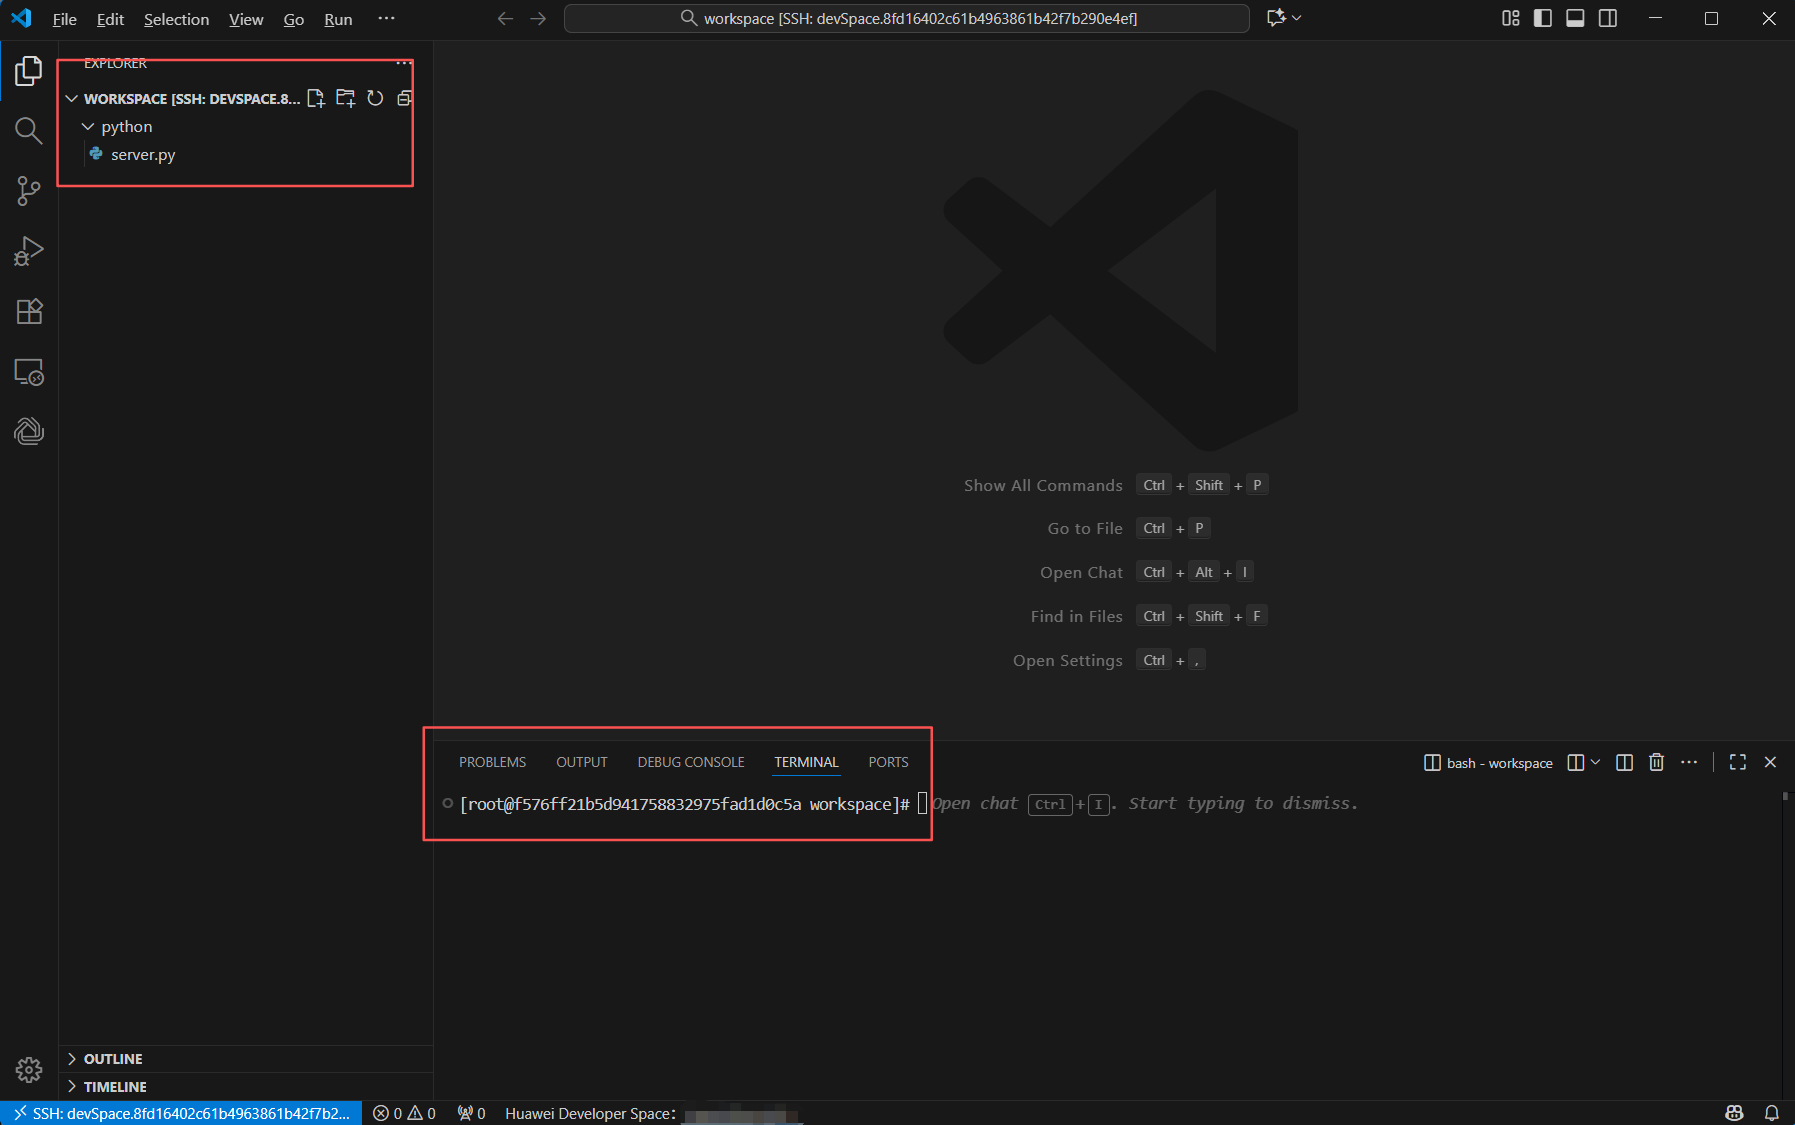Open the Run menu
The width and height of the screenshot is (1795, 1125).
click(x=338, y=19)
